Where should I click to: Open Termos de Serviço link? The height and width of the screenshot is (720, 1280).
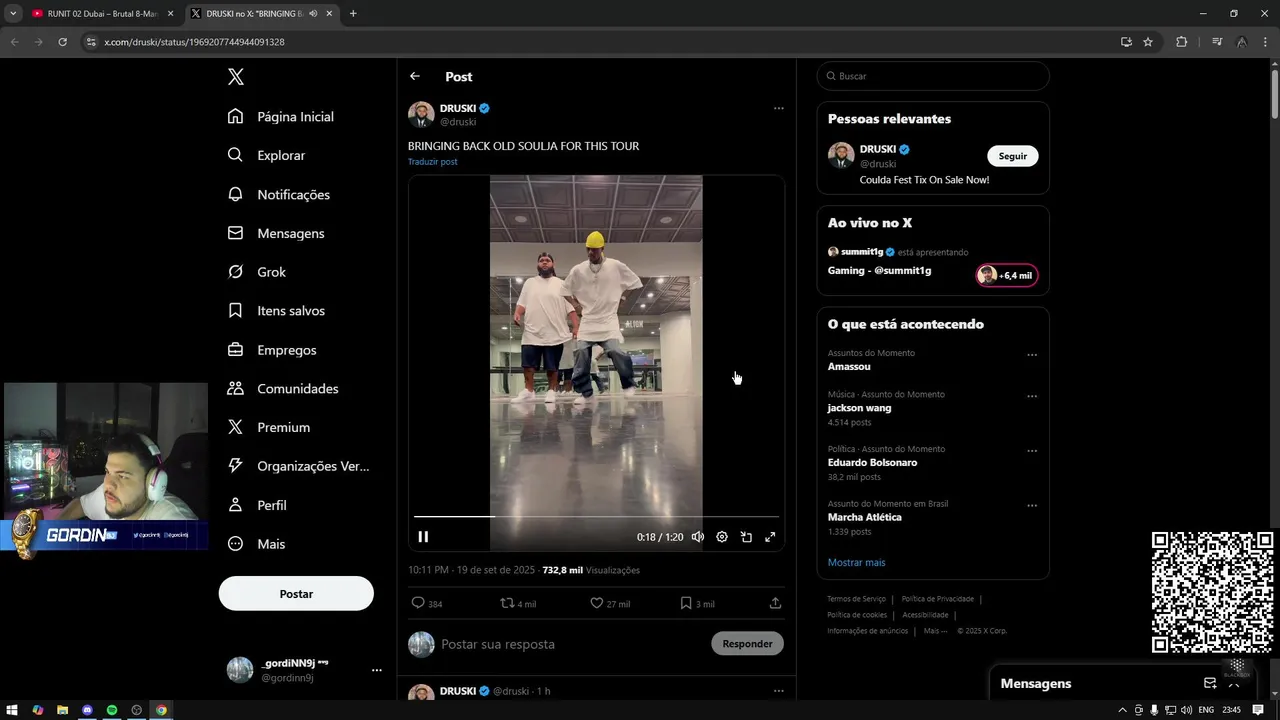point(856,599)
